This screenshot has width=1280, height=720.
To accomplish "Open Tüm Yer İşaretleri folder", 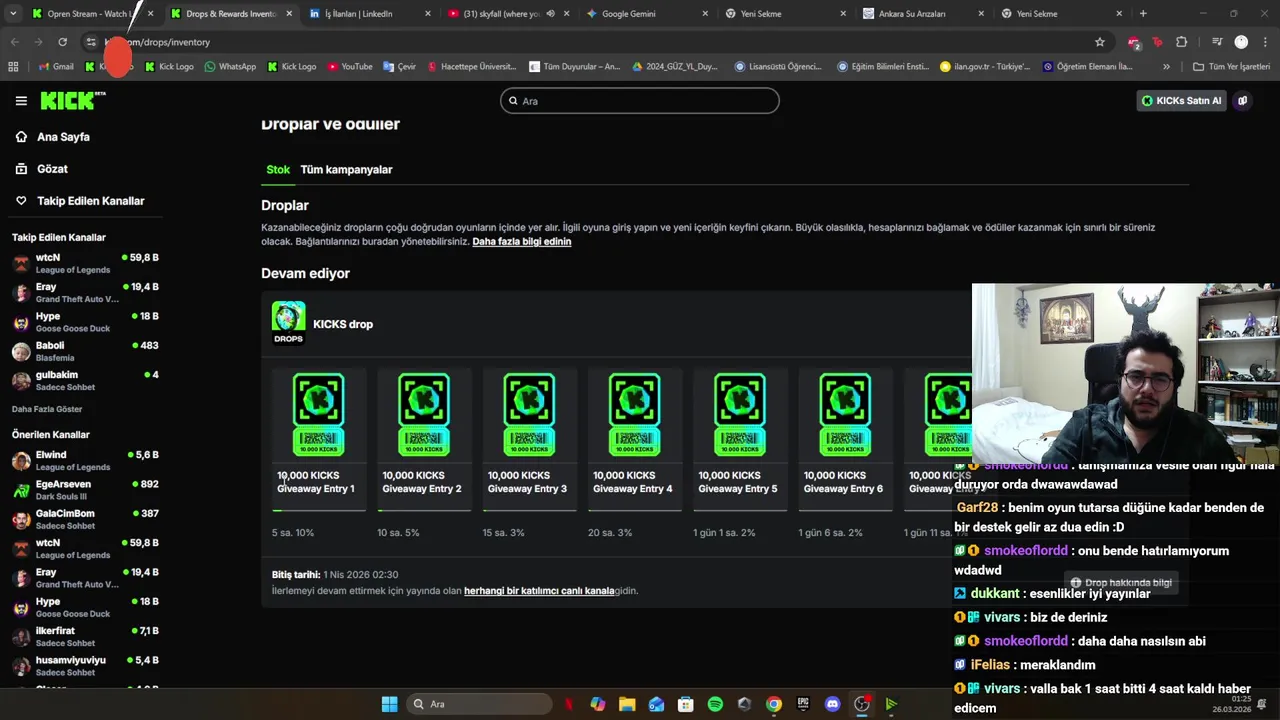I will (1231, 67).
